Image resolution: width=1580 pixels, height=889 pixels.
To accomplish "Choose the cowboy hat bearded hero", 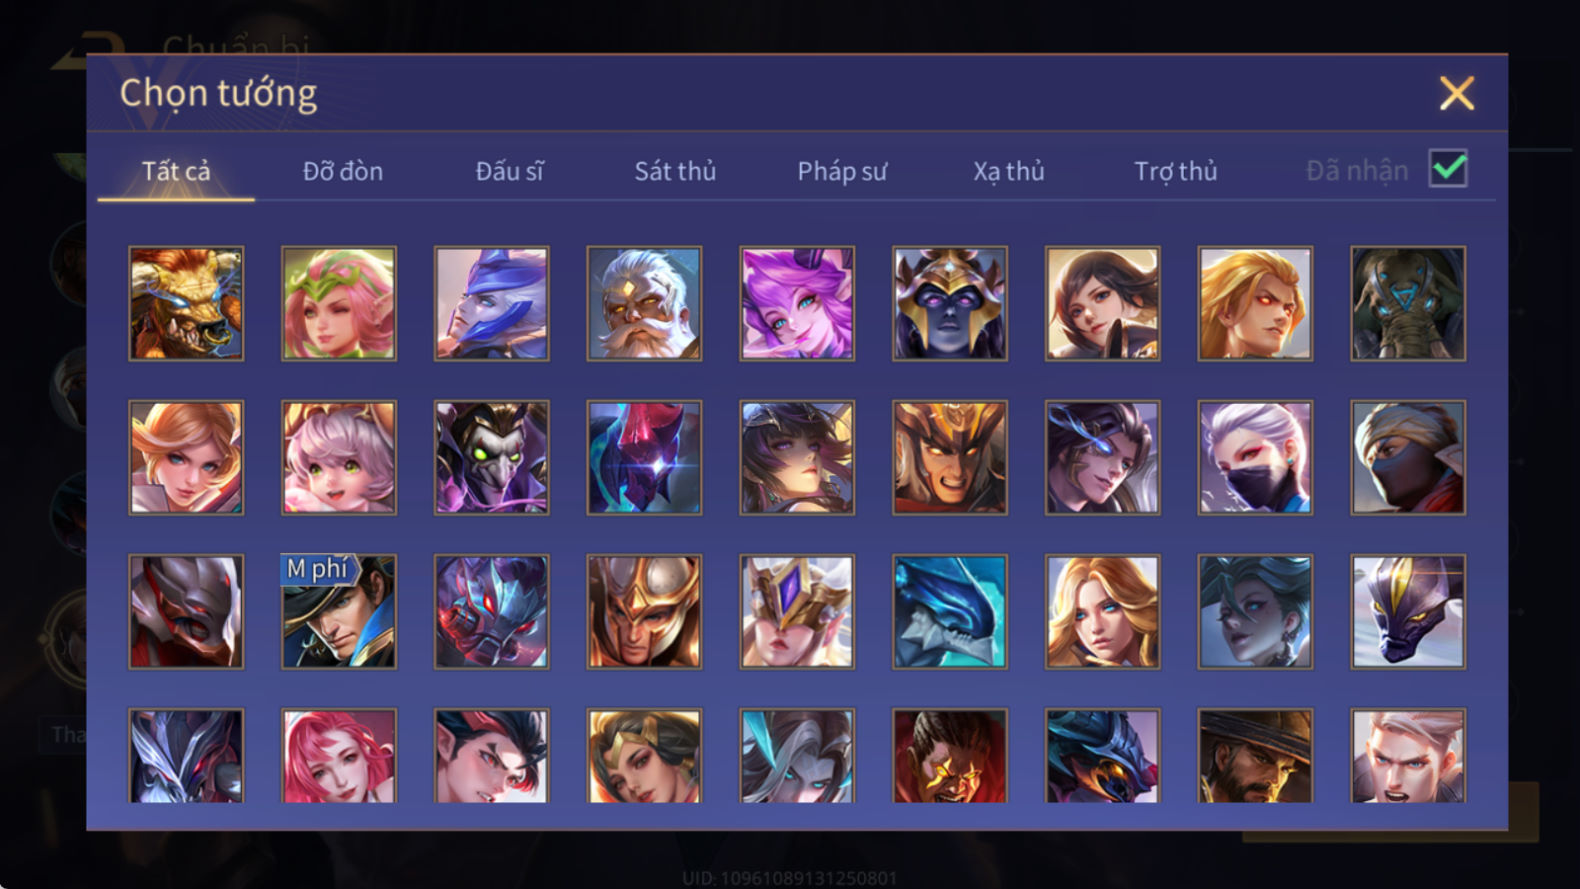I will click(x=1255, y=756).
